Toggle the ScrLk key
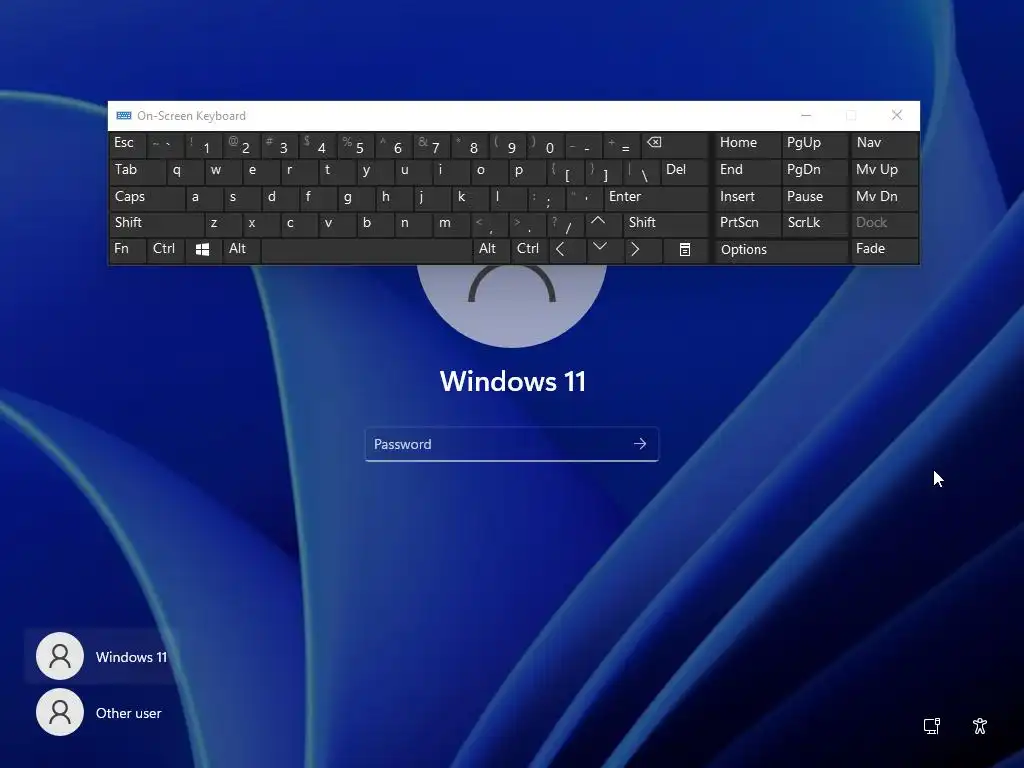This screenshot has height=768, width=1024. point(815,224)
